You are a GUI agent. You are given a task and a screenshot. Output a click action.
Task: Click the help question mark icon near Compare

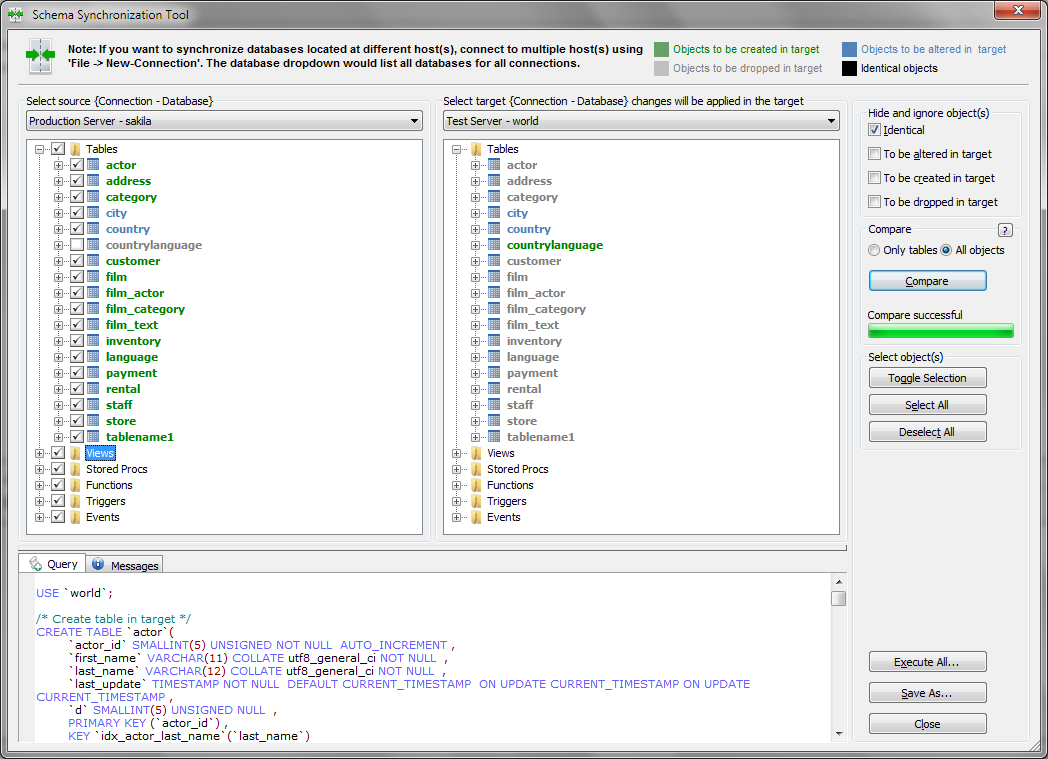pos(1005,230)
